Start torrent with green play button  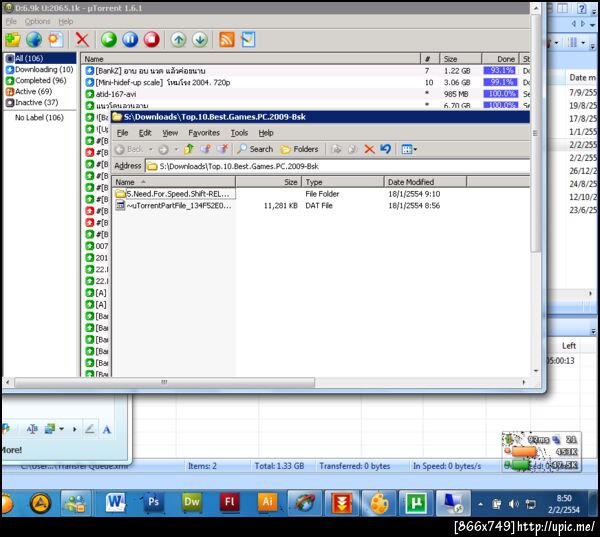[x=109, y=39]
